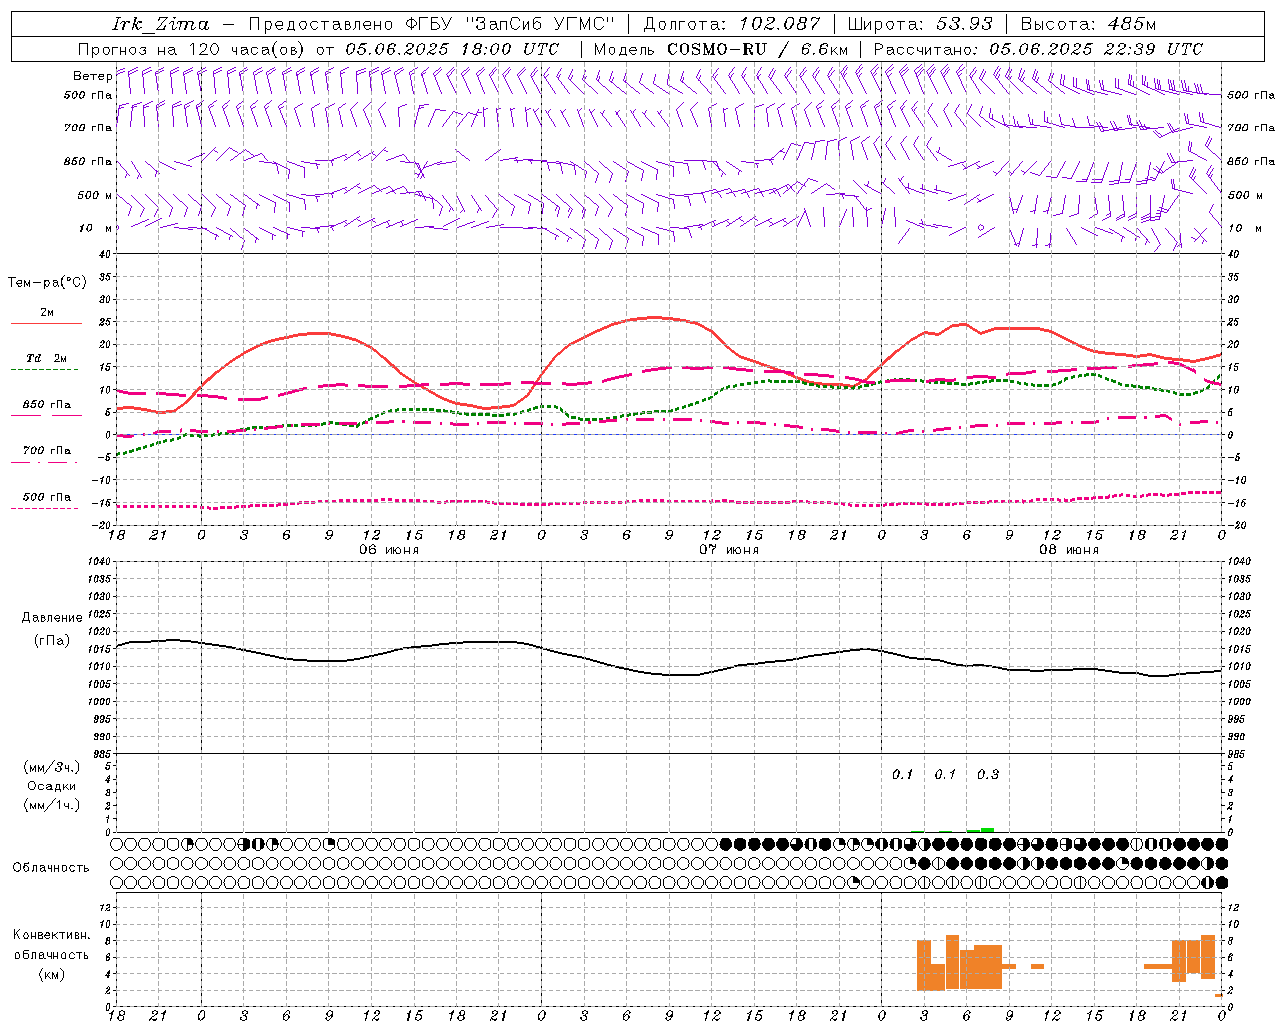
Task: Click the Ветер label of the wind panel
Action: [x=92, y=76]
